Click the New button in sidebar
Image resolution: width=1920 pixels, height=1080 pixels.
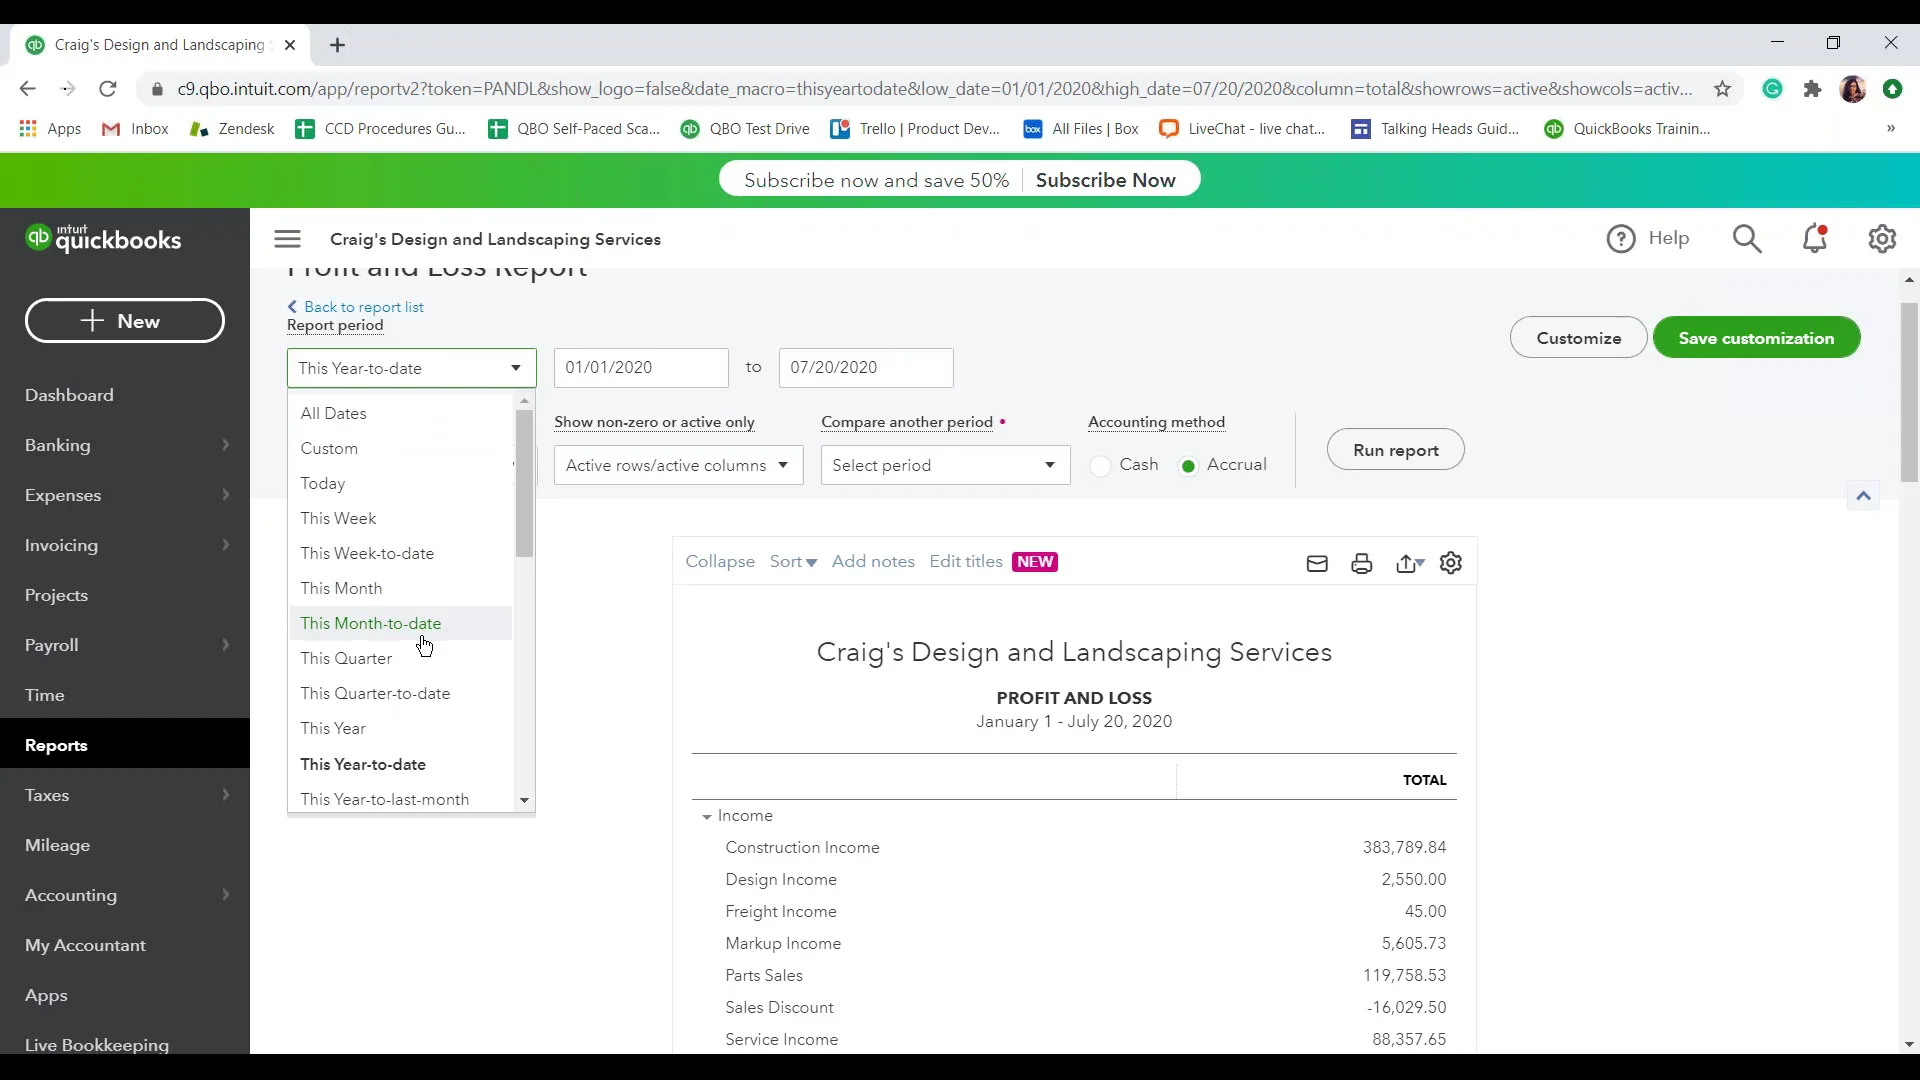tap(125, 321)
